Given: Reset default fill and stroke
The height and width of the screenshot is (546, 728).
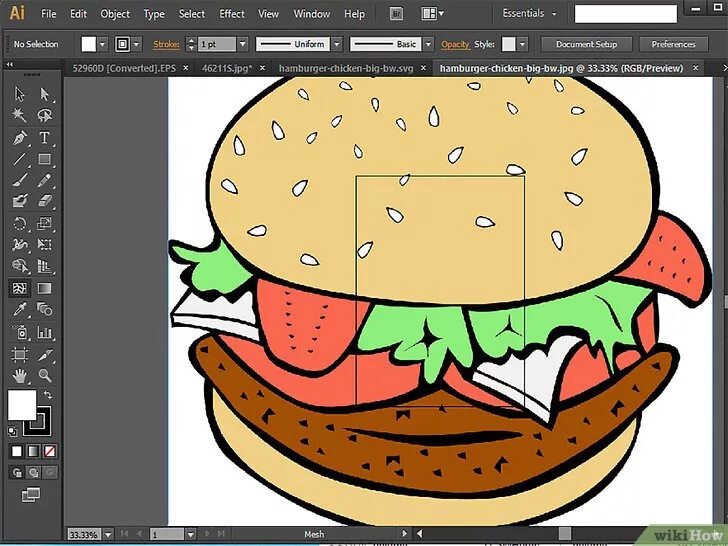Looking at the screenshot, I should click(x=13, y=431).
